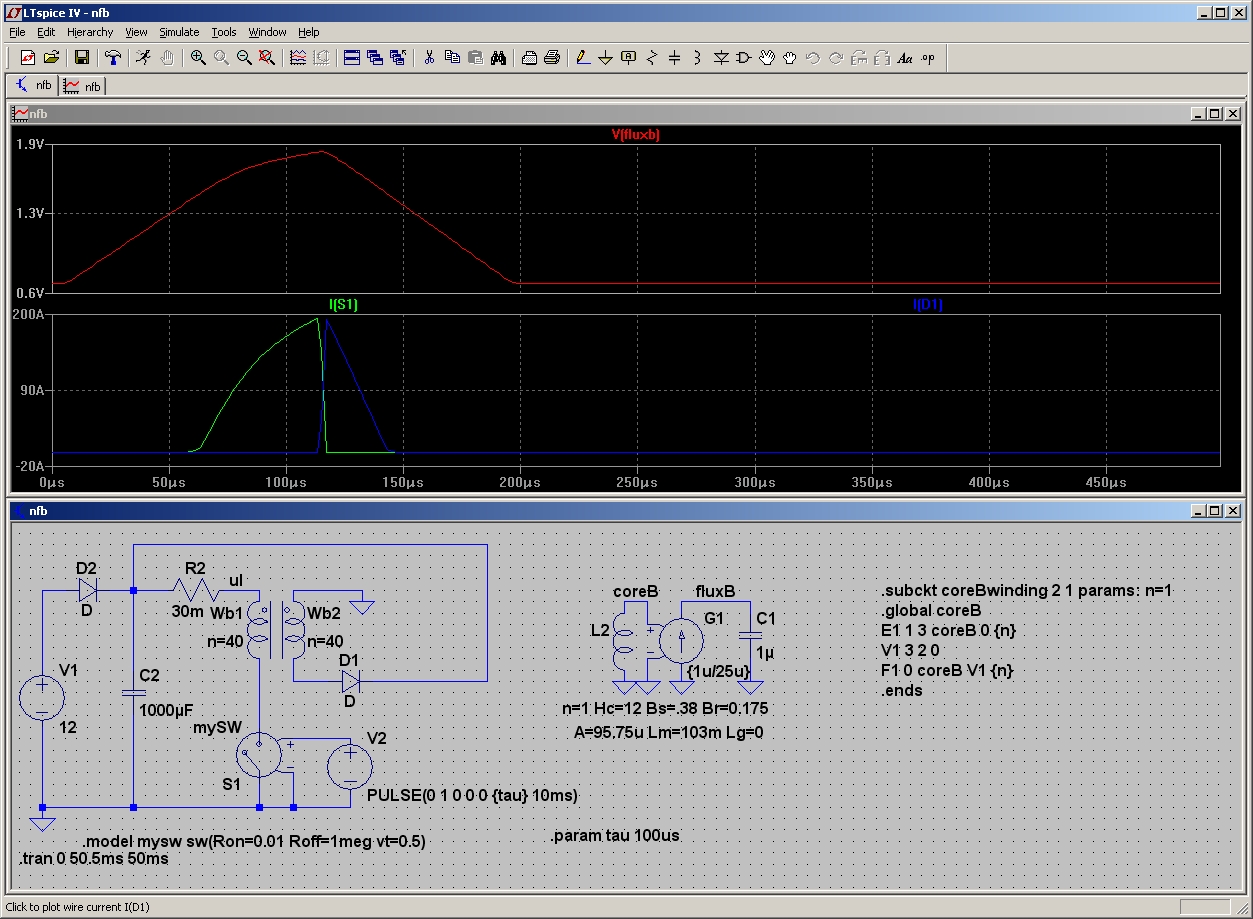1253x919 pixels.
Task: Click the Print icon in toolbar
Action: tap(551, 58)
